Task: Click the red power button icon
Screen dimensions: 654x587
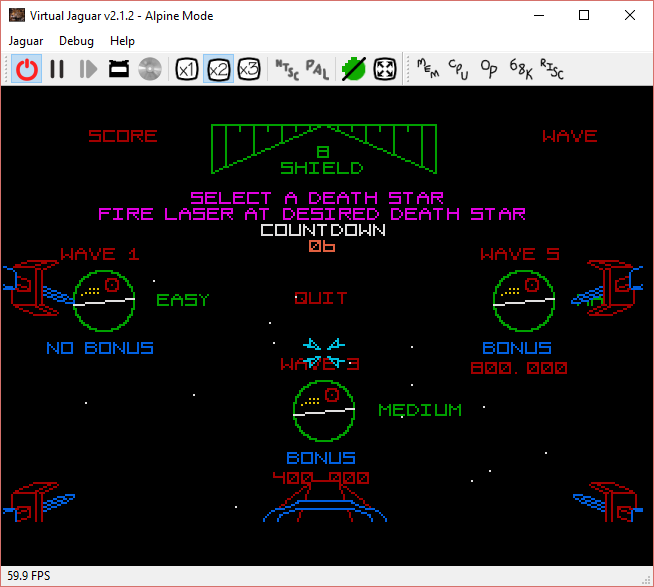Action: (27, 69)
